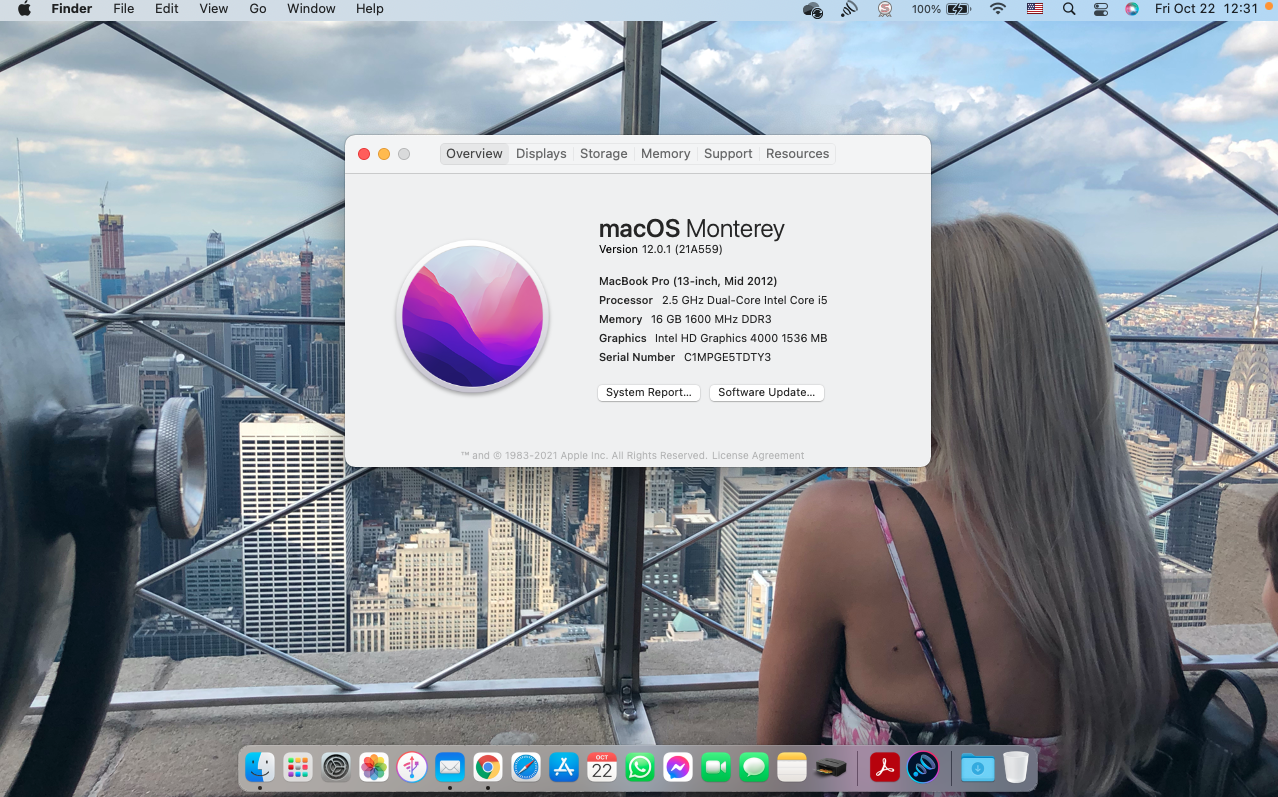Open the Downloads folder stack in dock

tap(977, 767)
